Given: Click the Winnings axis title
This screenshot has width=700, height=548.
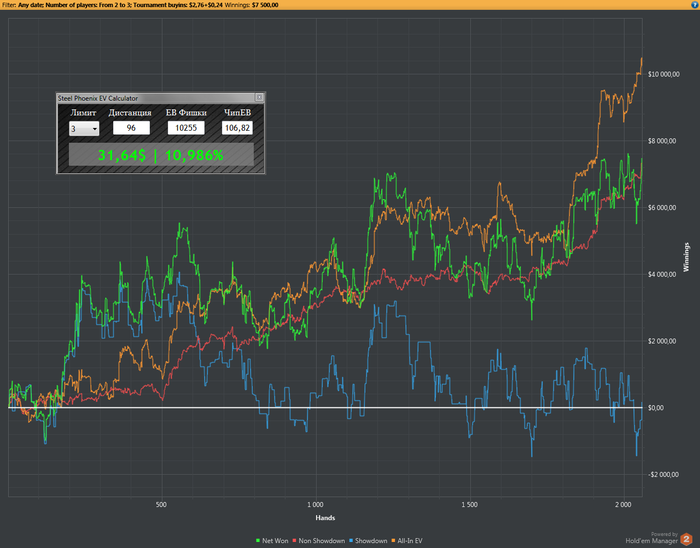Looking at the screenshot, I should click(686, 257).
